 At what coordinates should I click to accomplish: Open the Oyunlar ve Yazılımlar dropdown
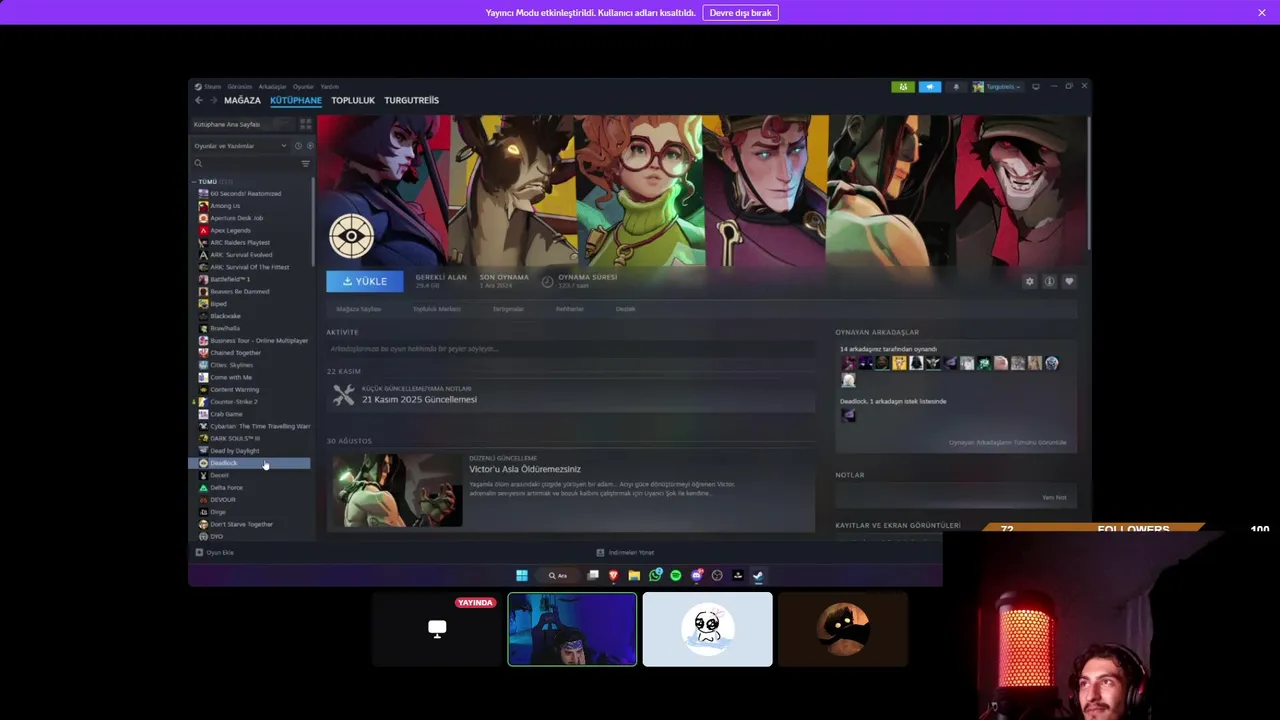[240, 146]
